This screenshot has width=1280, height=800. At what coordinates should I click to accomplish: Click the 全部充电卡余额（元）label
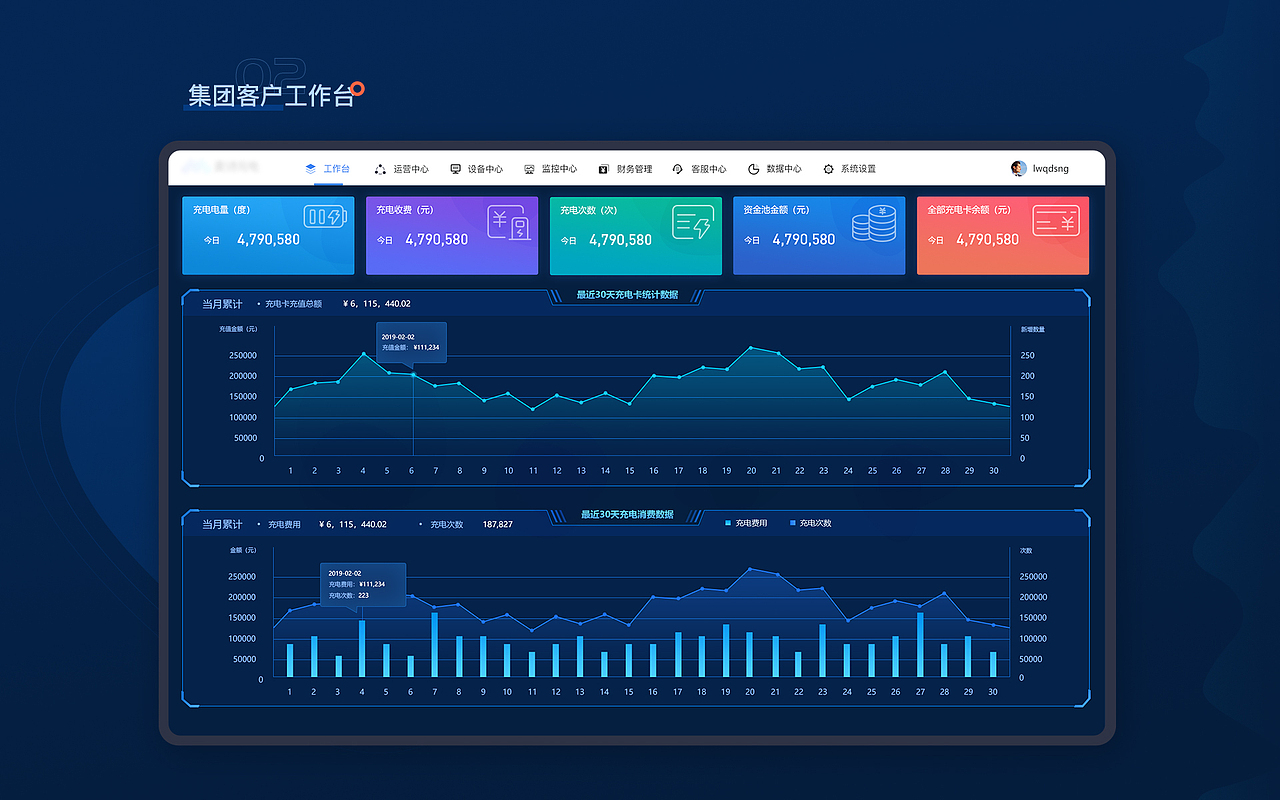(969, 210)
